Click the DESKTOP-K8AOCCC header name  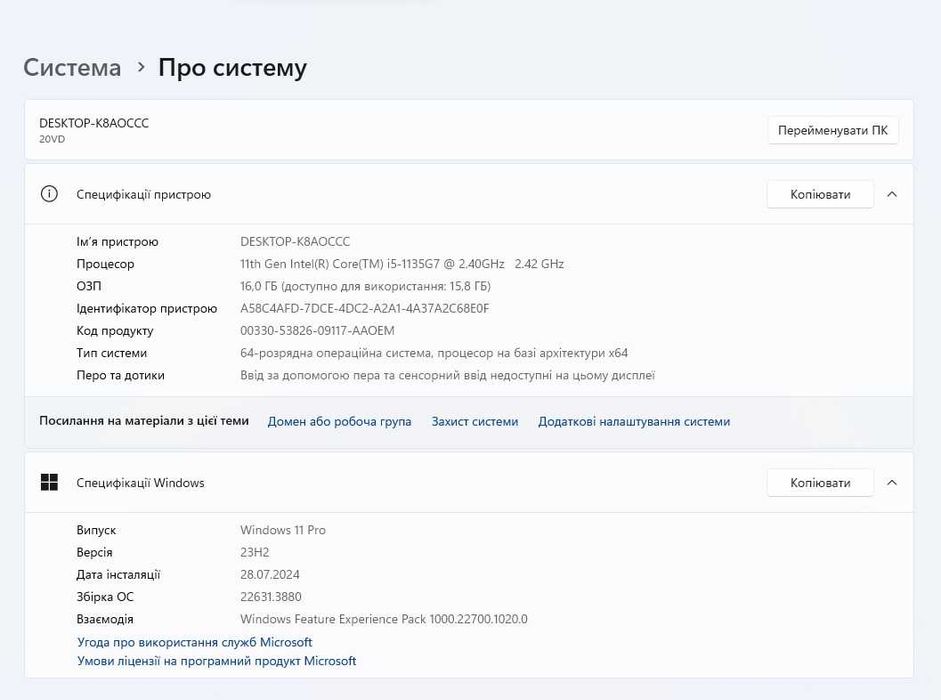pyautogui.click(x=94, y=123)
